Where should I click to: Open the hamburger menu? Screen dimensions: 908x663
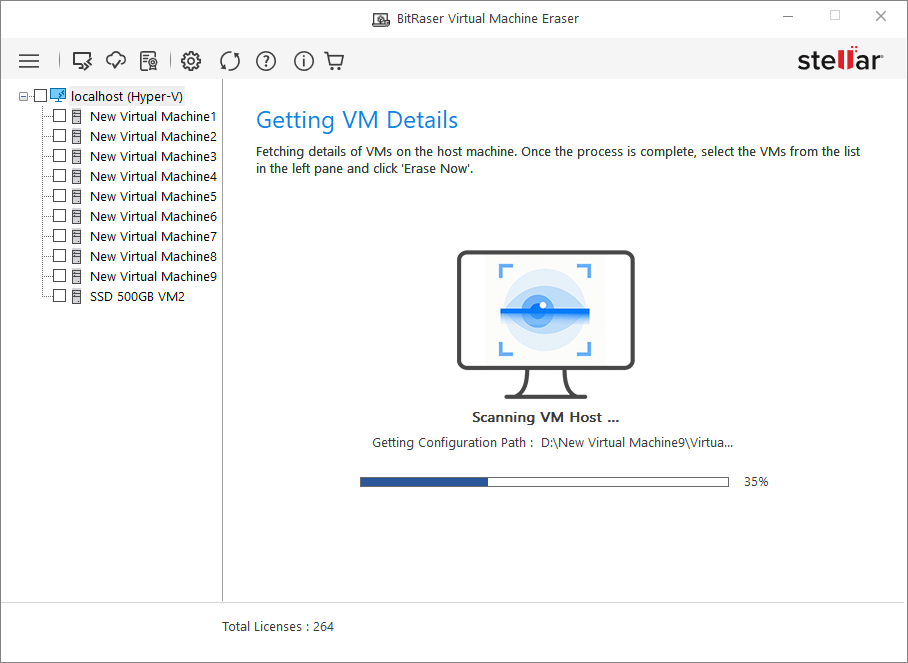point(29,61)
